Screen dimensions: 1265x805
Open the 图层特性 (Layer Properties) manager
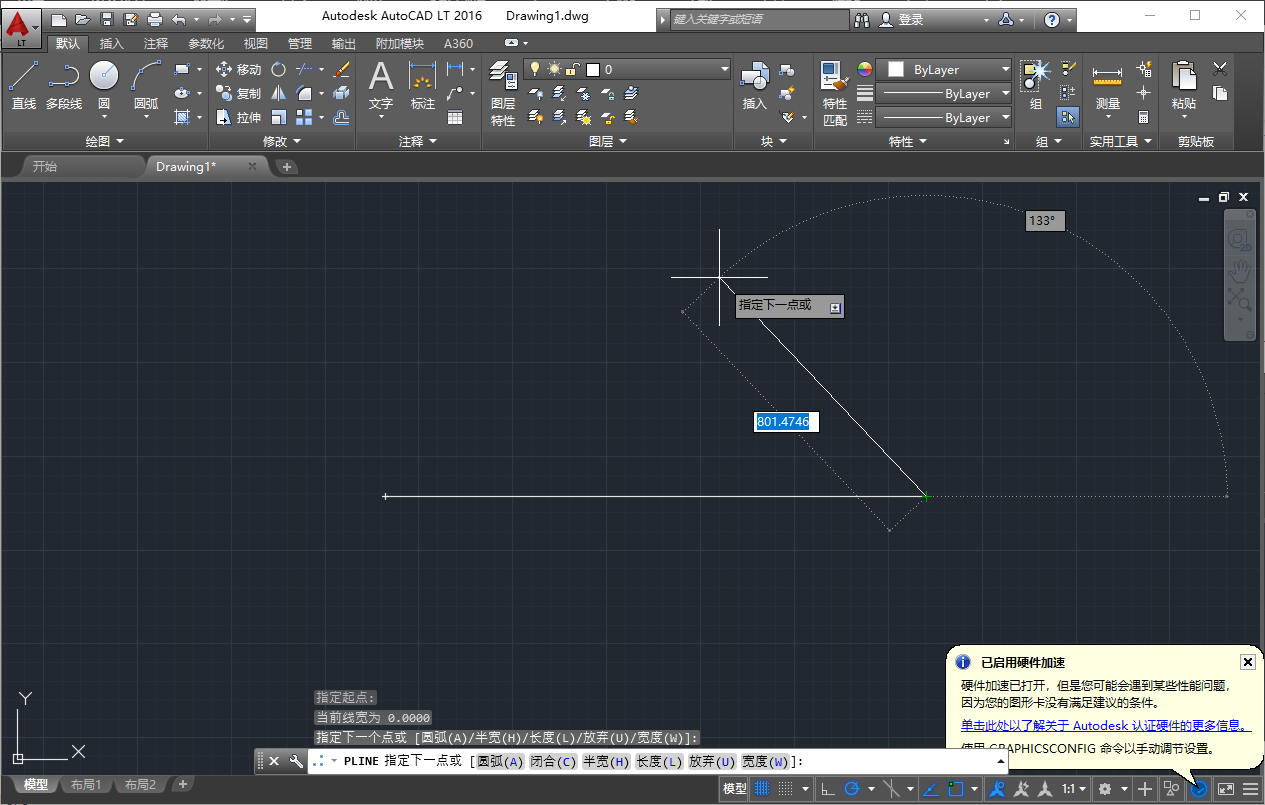(503, 80)
